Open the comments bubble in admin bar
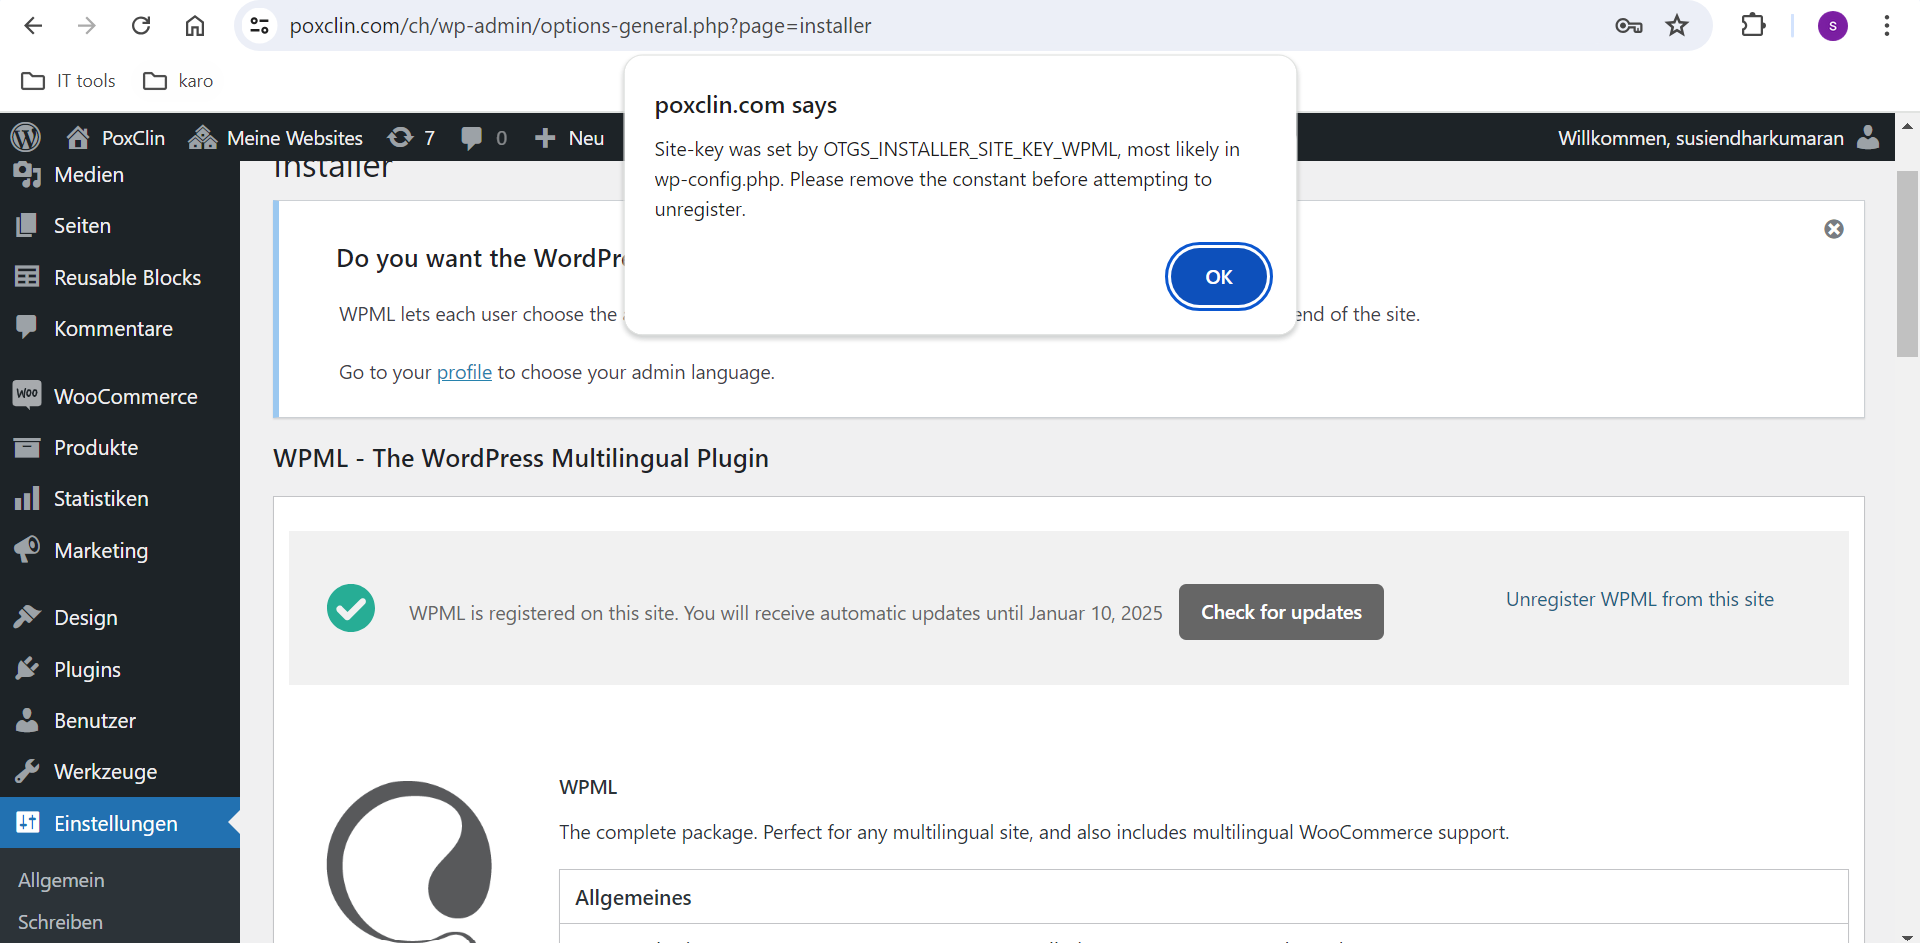The width and height of the screenshot is (1920, 943). tap(484, 138)
